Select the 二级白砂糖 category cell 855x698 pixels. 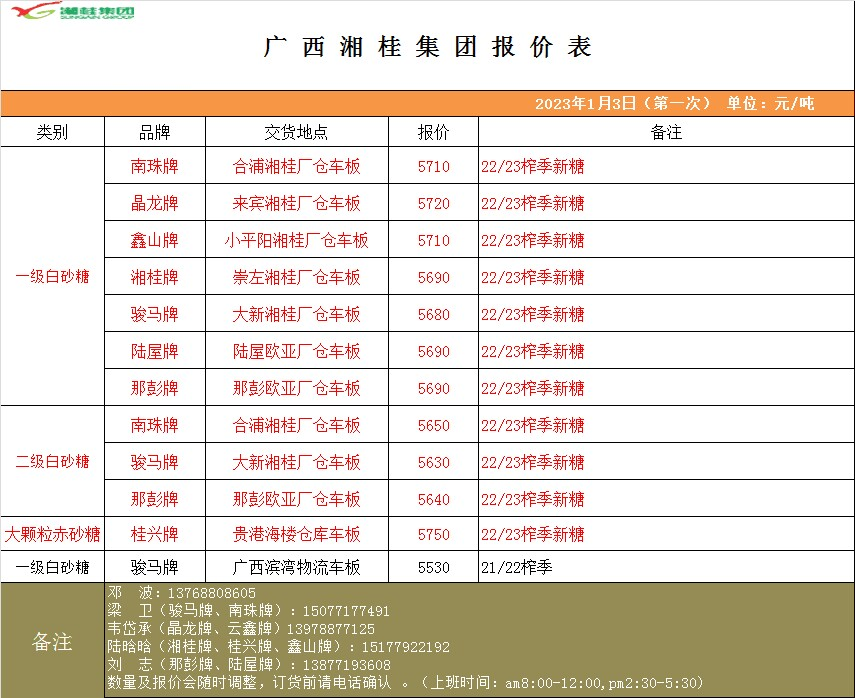pyautogui.click(x=52, y=461)
